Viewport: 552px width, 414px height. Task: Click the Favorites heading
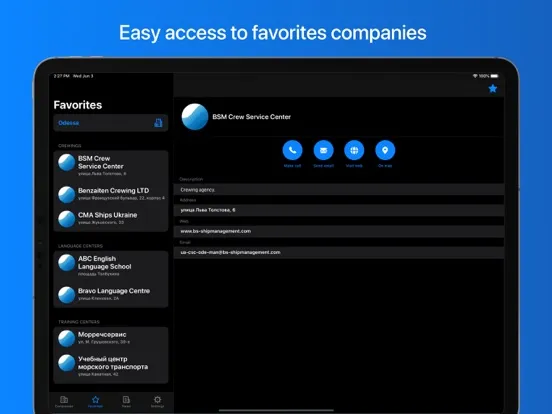coord(78,105)
